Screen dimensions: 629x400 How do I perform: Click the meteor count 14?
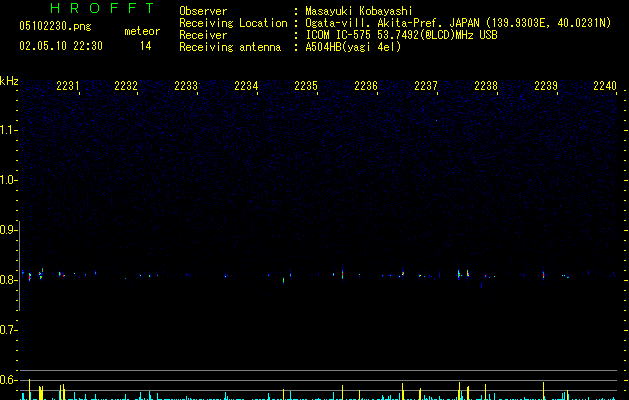(146, 46)
